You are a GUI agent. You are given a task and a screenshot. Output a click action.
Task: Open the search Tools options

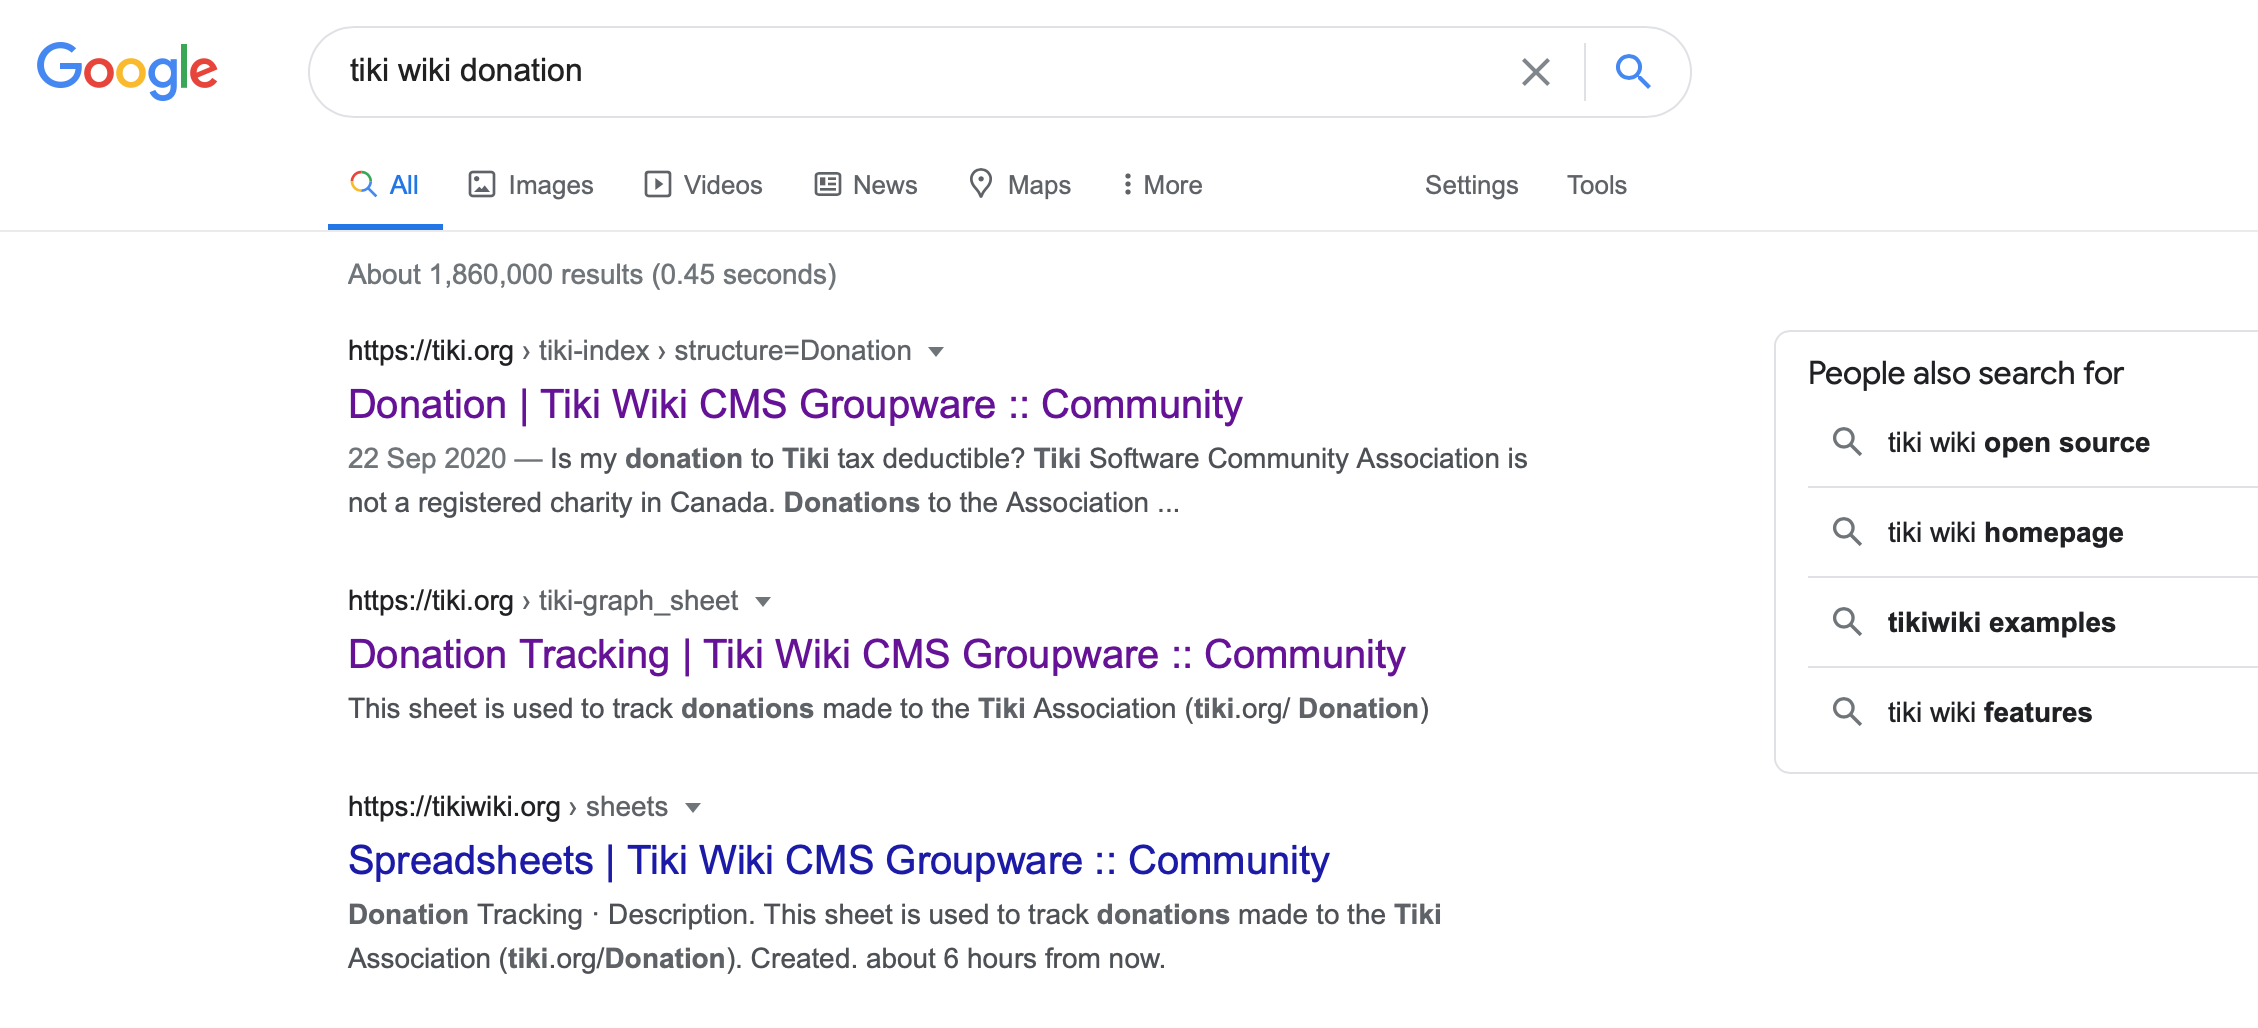(1596, 185)
